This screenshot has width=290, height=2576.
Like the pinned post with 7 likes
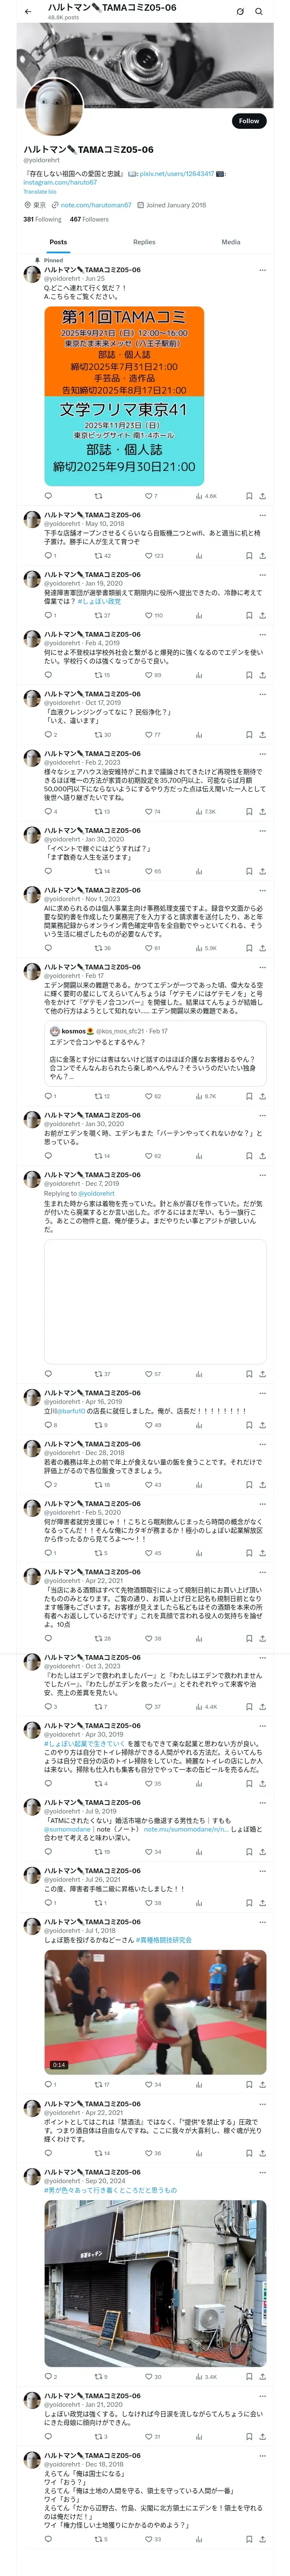point(151,495)
